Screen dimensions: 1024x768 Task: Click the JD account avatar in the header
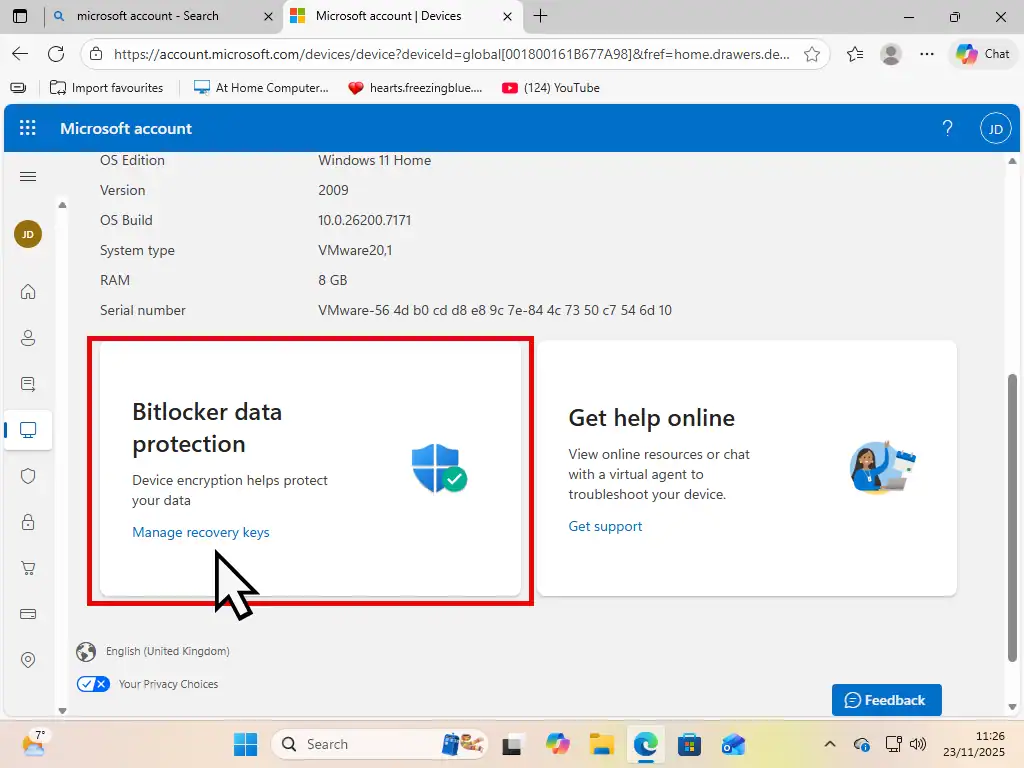point(995,128)
